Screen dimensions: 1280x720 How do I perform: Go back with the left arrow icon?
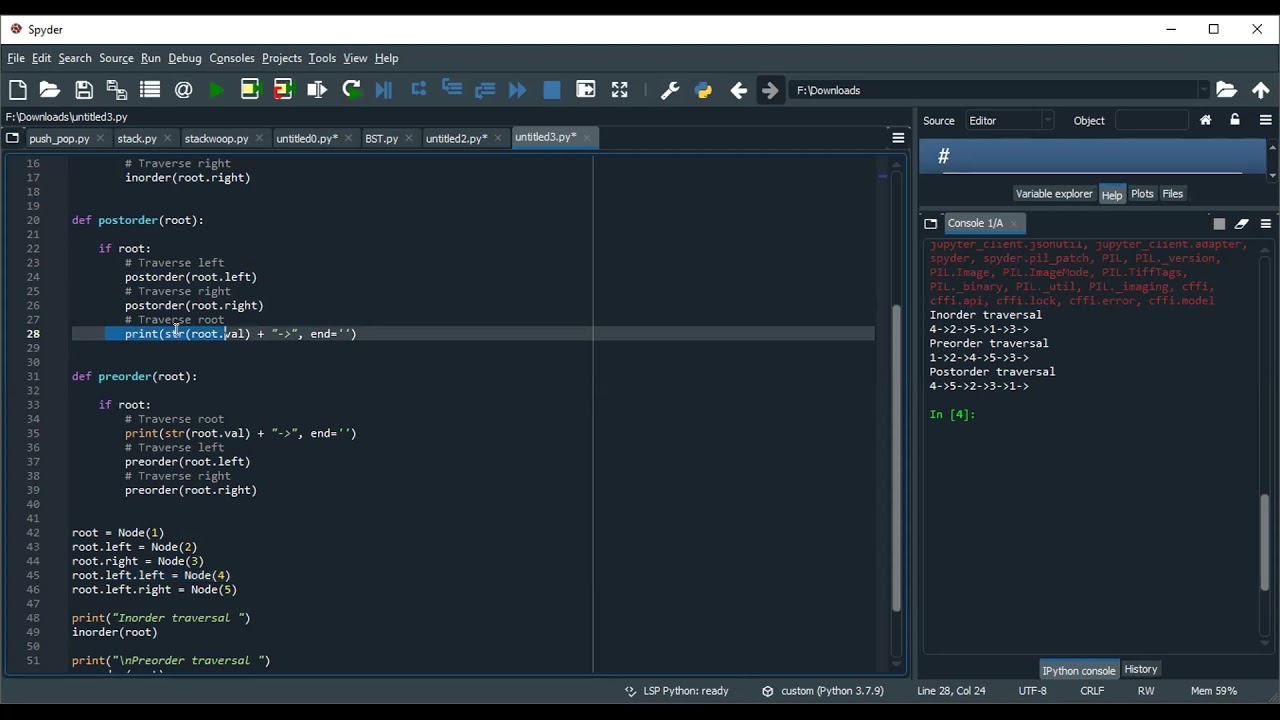[738, 90]
